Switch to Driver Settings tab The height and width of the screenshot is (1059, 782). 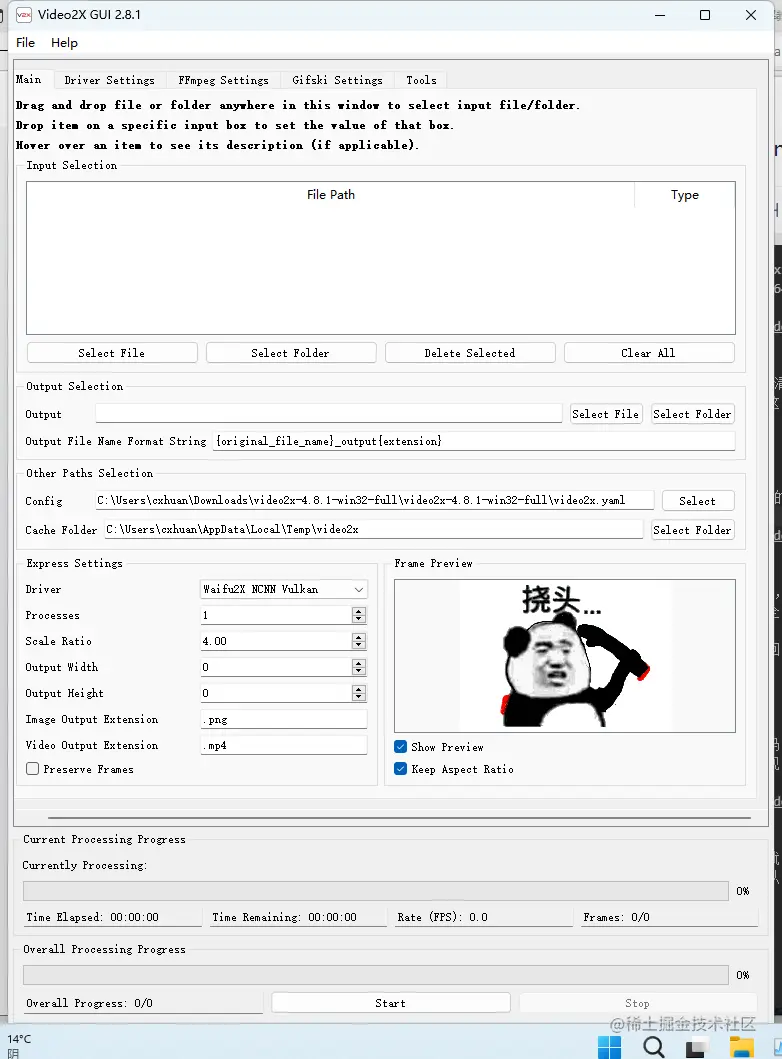click(x=109, y=80)
